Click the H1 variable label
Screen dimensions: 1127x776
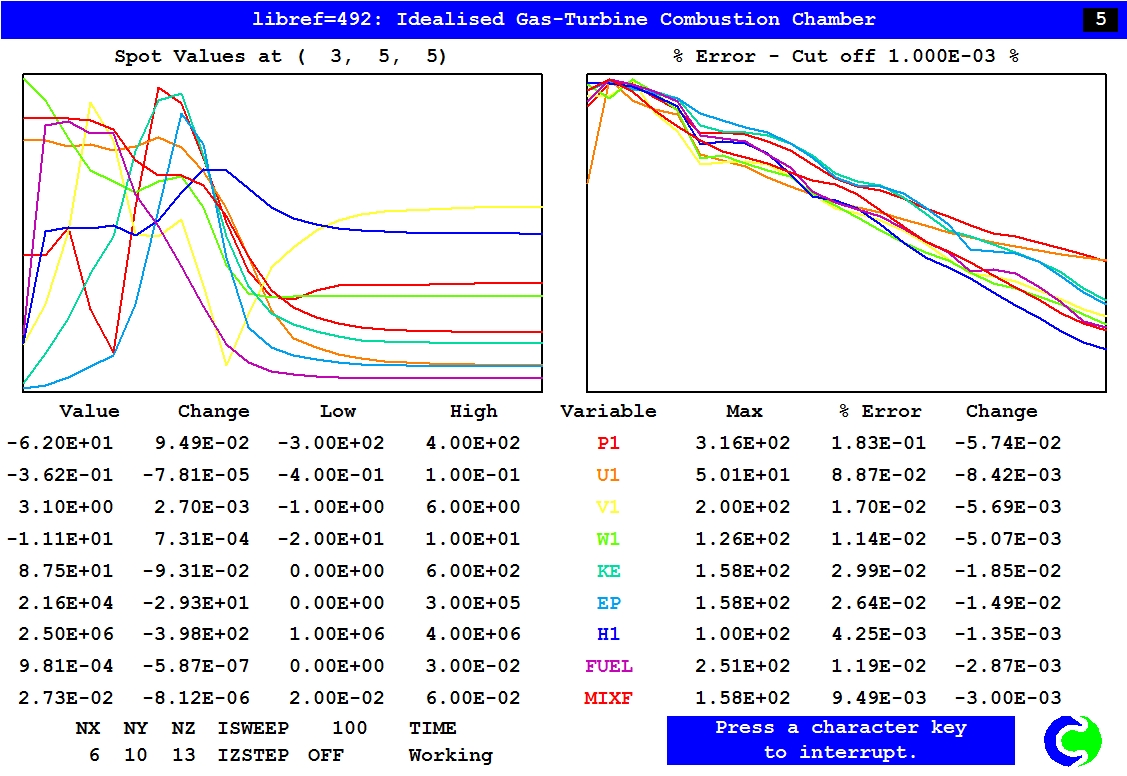pyautogui.click(x=608, y=634)
